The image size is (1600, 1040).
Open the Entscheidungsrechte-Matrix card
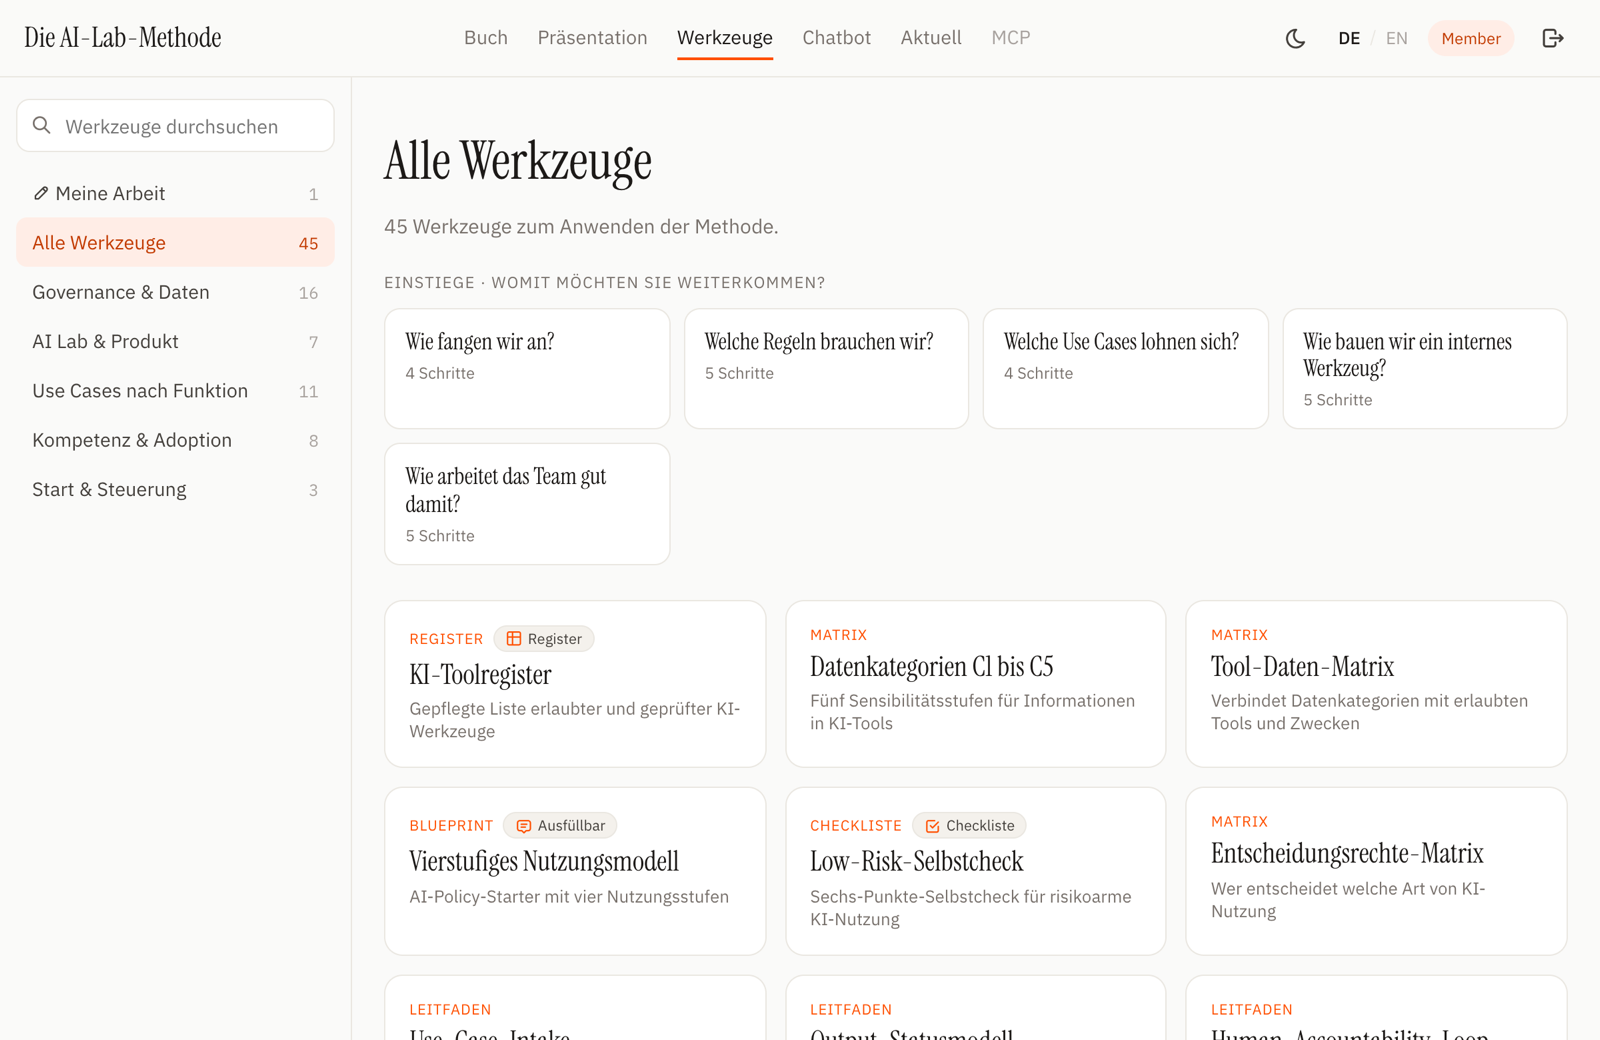1376,871
